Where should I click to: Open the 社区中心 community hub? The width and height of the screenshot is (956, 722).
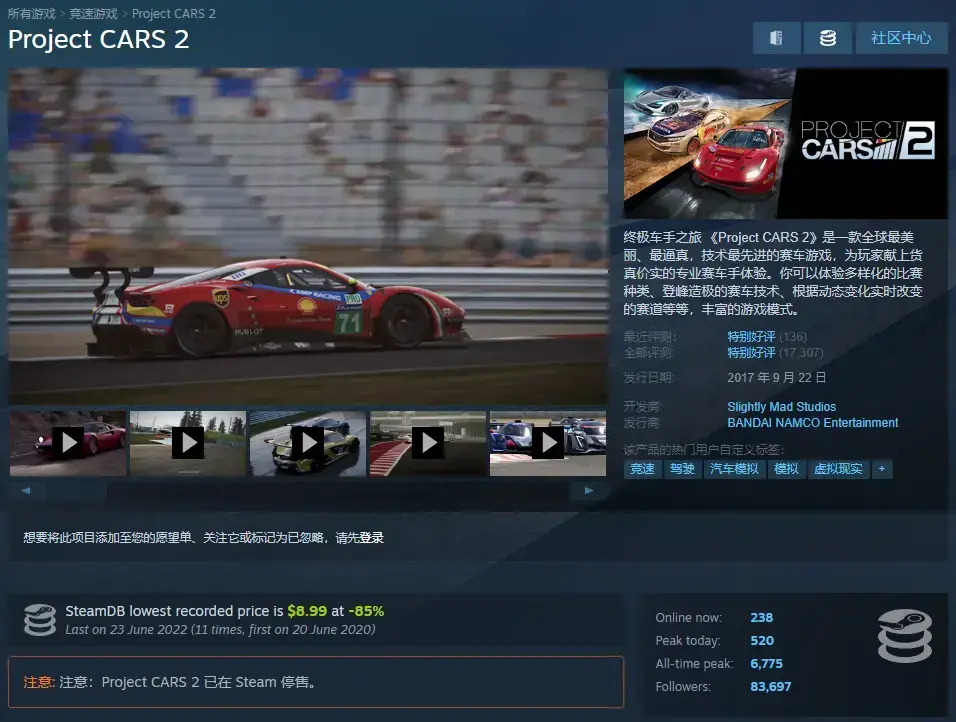[x=900, y=38]
